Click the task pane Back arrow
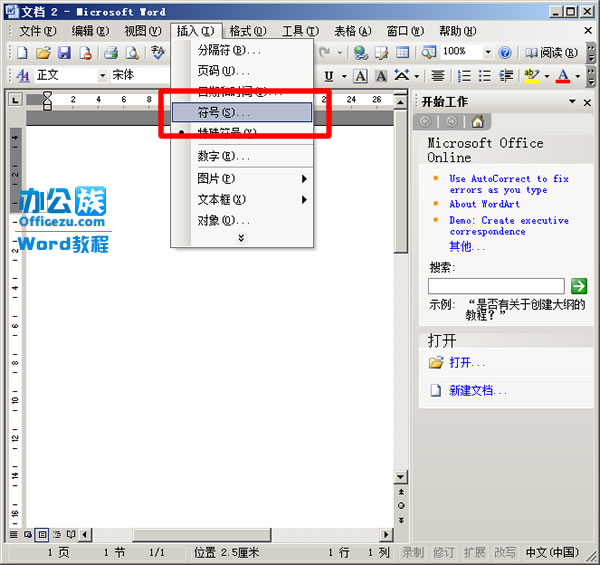This screenshot has width=600, height=565. pos(425,122)
